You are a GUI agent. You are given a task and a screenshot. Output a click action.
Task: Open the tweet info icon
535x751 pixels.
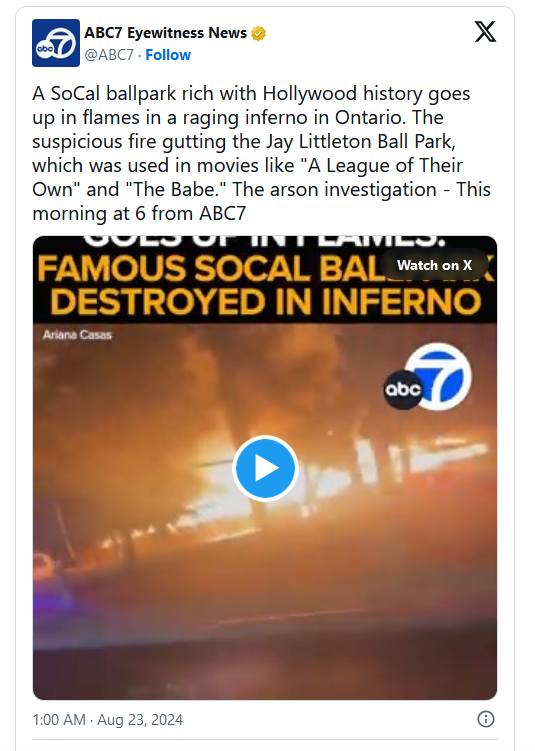click(x=486, y=719)
